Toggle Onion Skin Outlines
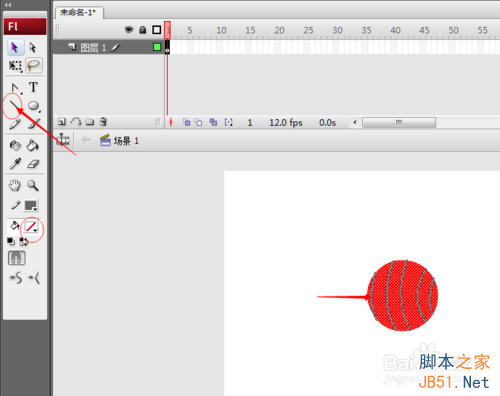 (199, 122)
